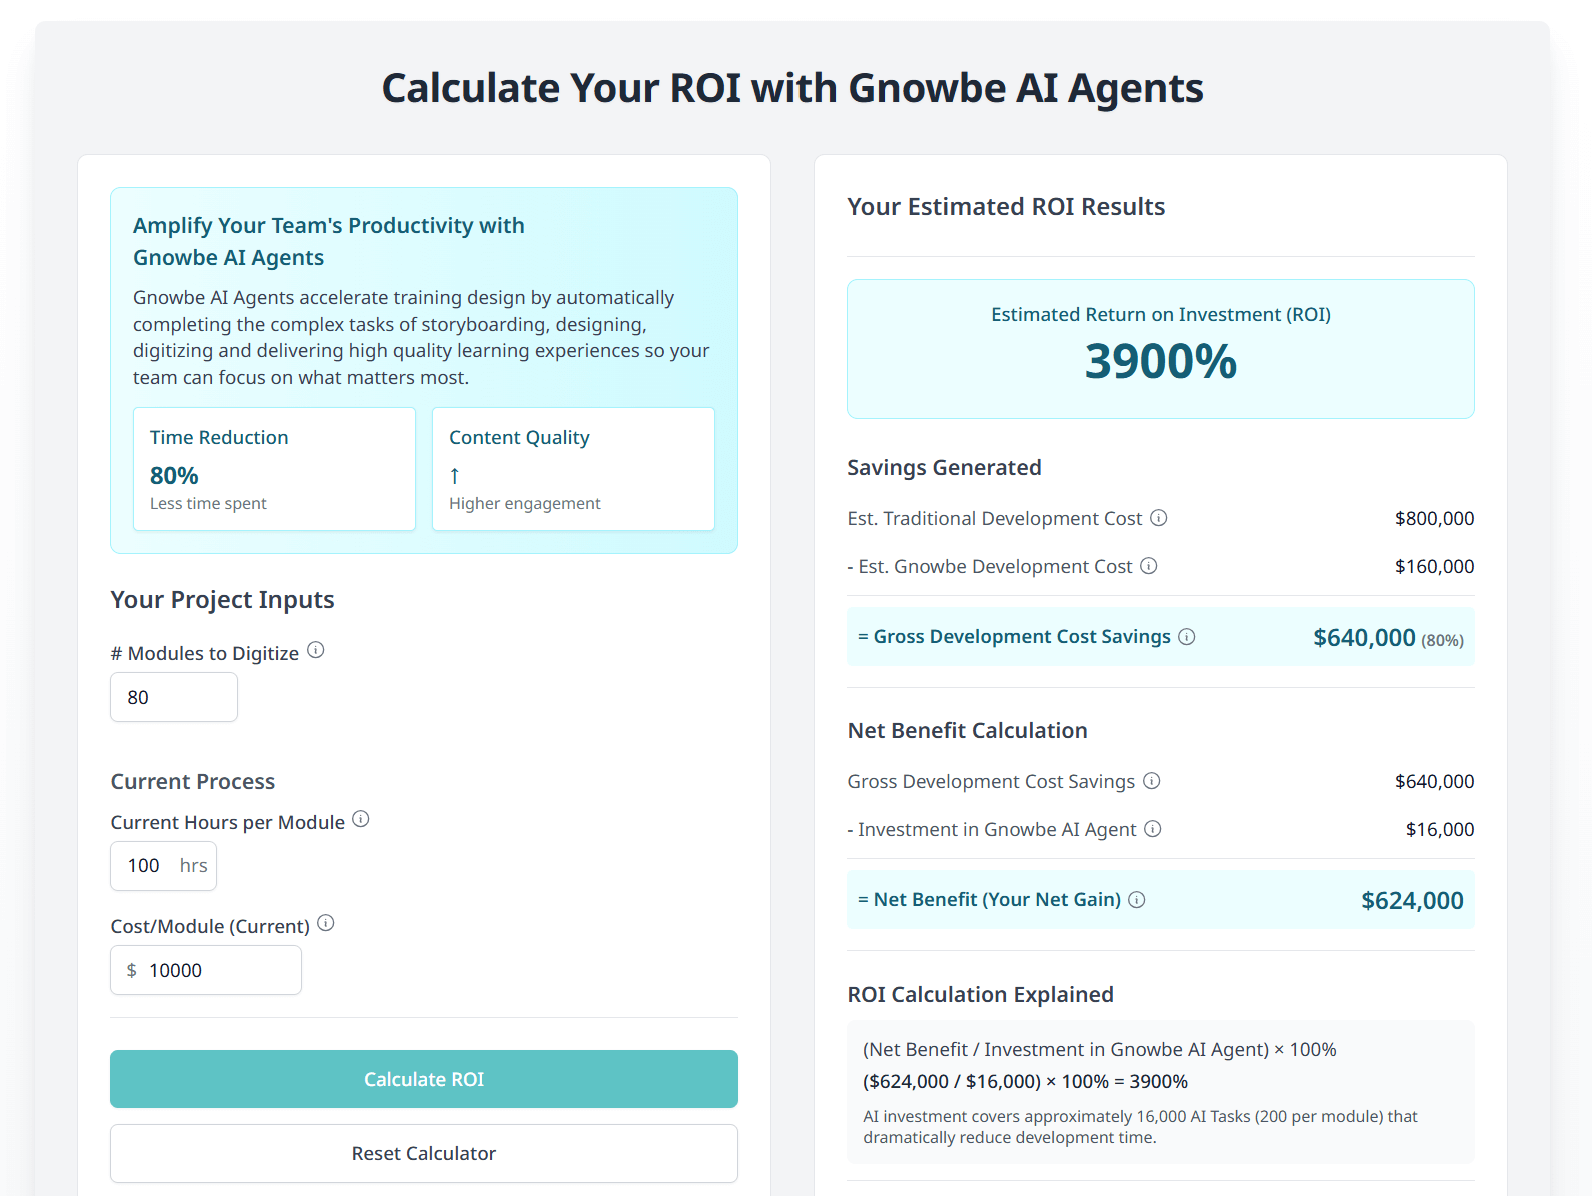Click the info icon beside "Gross Development Cost Savings"

point(1187,636)
